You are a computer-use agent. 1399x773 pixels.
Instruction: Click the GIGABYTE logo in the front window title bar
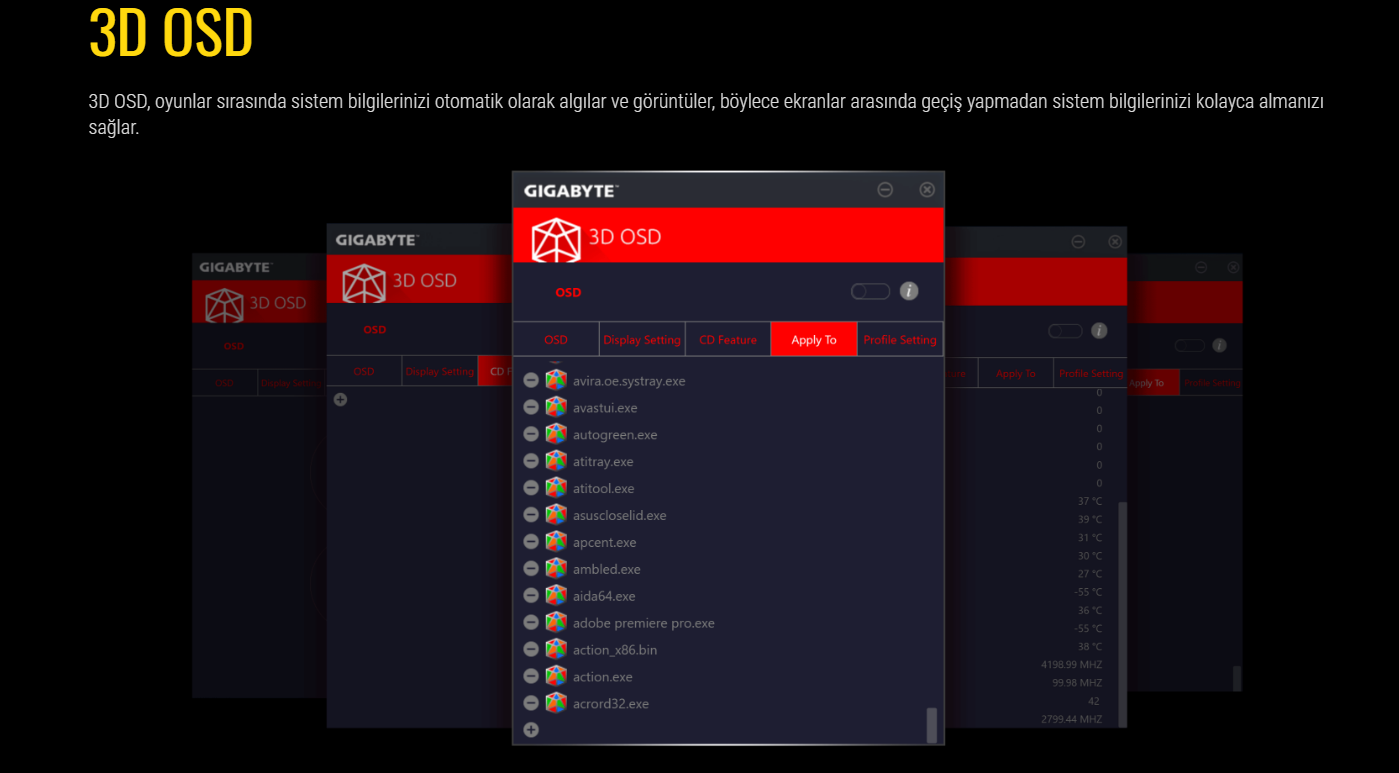571,190
